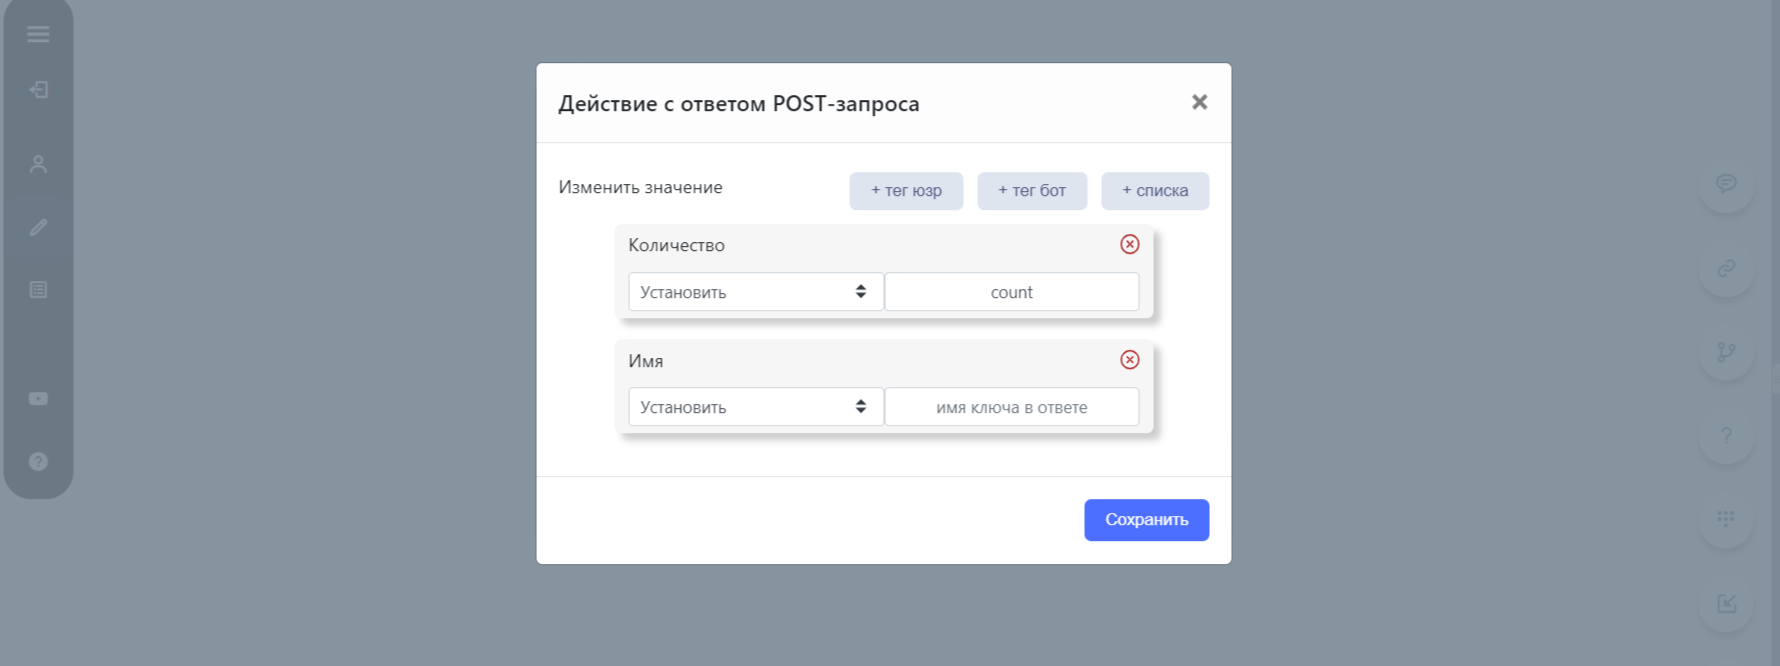
Task: Close the POST-запроса dialog
Action: 1200,102
